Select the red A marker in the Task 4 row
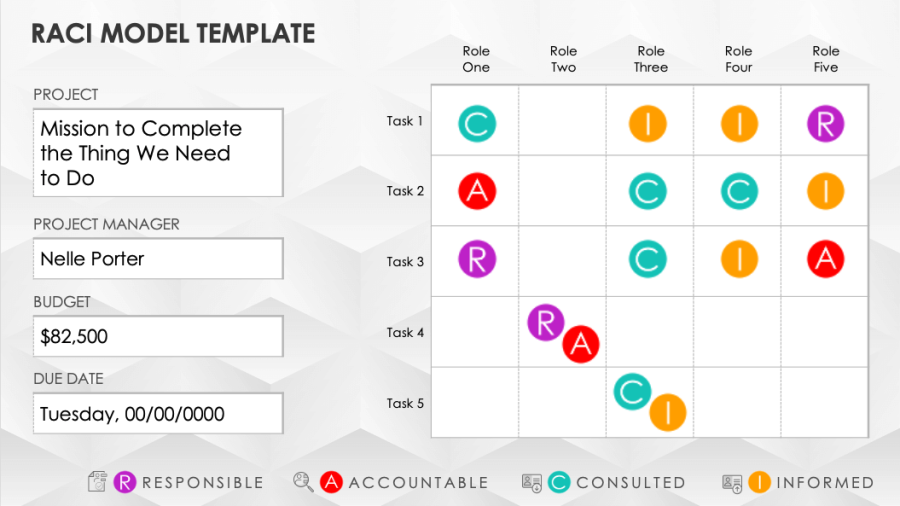 click(x=580, y=344)
